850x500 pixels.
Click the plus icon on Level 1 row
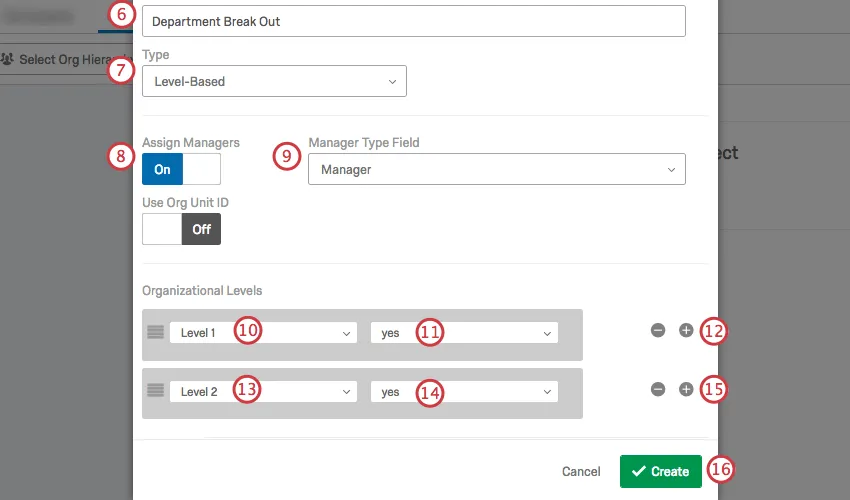click(686, 330)
